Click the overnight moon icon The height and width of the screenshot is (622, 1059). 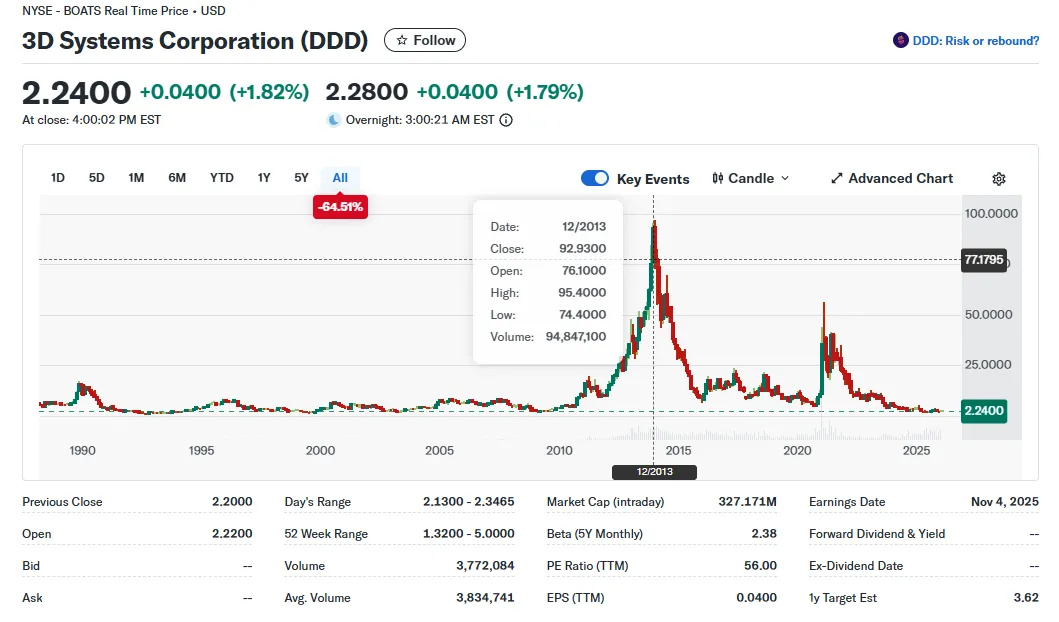(x=334, y=120)
